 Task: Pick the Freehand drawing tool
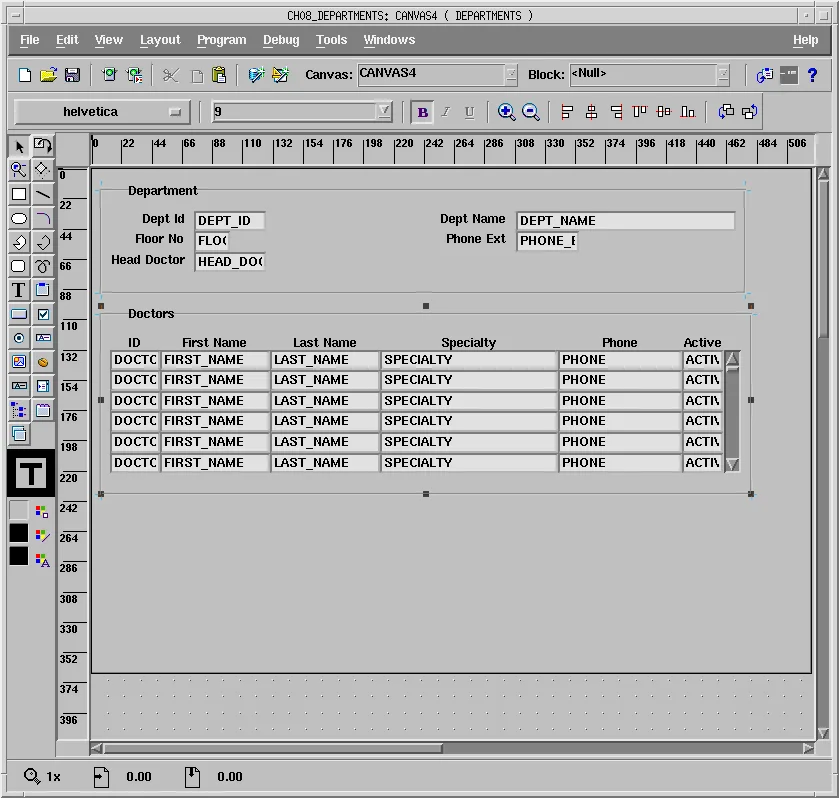42,266
